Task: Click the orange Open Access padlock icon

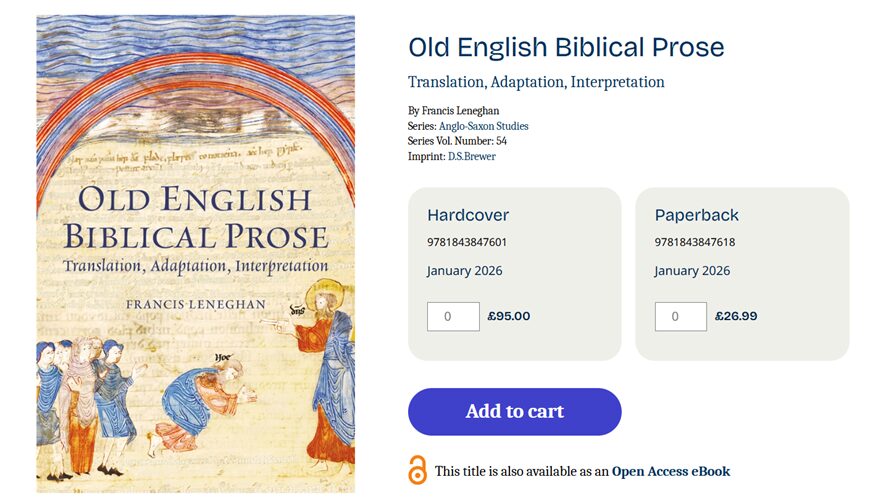Action: (x=417, y=470)
